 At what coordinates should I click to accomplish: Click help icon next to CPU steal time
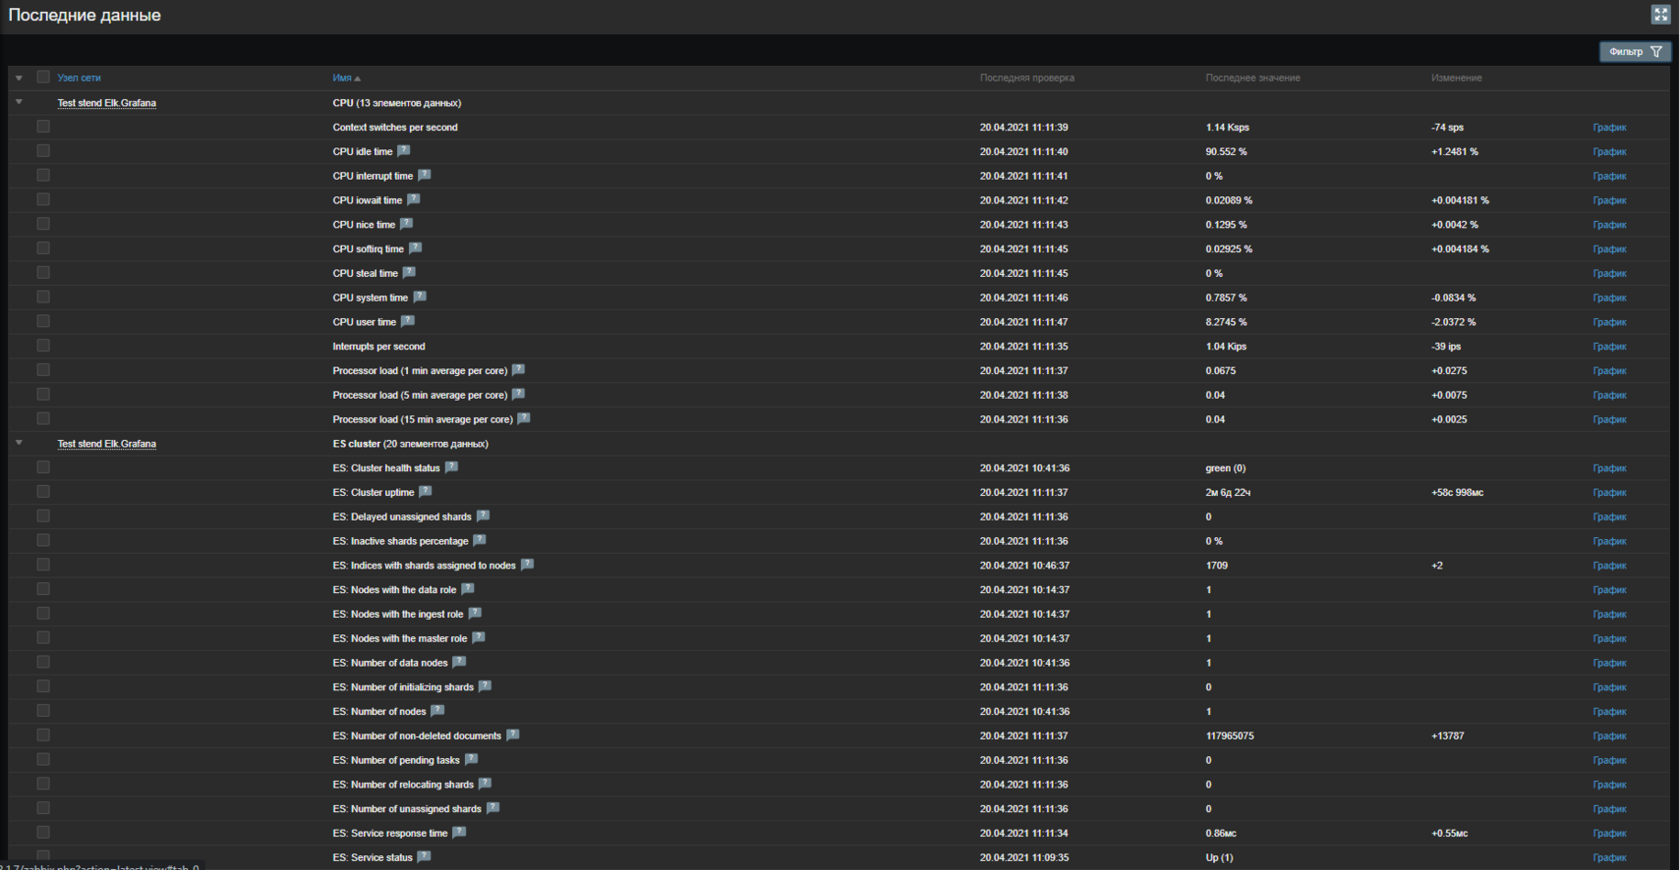409,272
